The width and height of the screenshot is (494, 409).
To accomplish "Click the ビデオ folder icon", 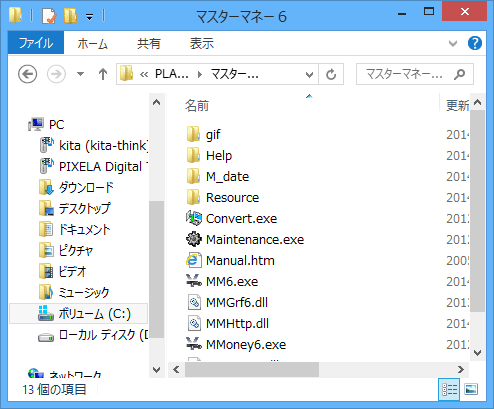I will point(46,271).
